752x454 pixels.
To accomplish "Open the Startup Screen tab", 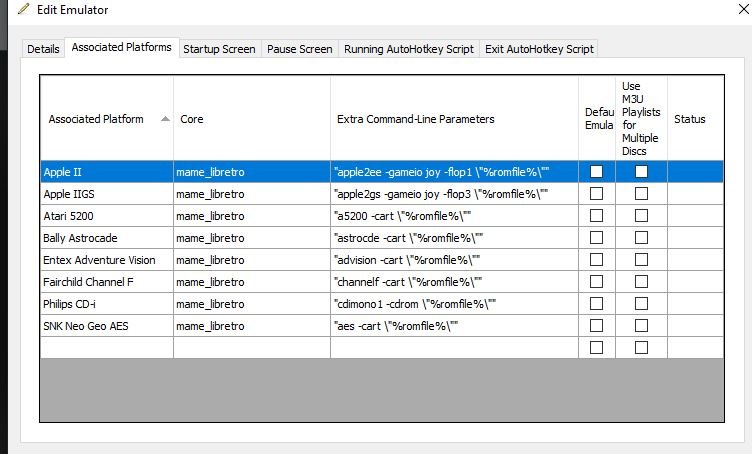I will (219, 48).
